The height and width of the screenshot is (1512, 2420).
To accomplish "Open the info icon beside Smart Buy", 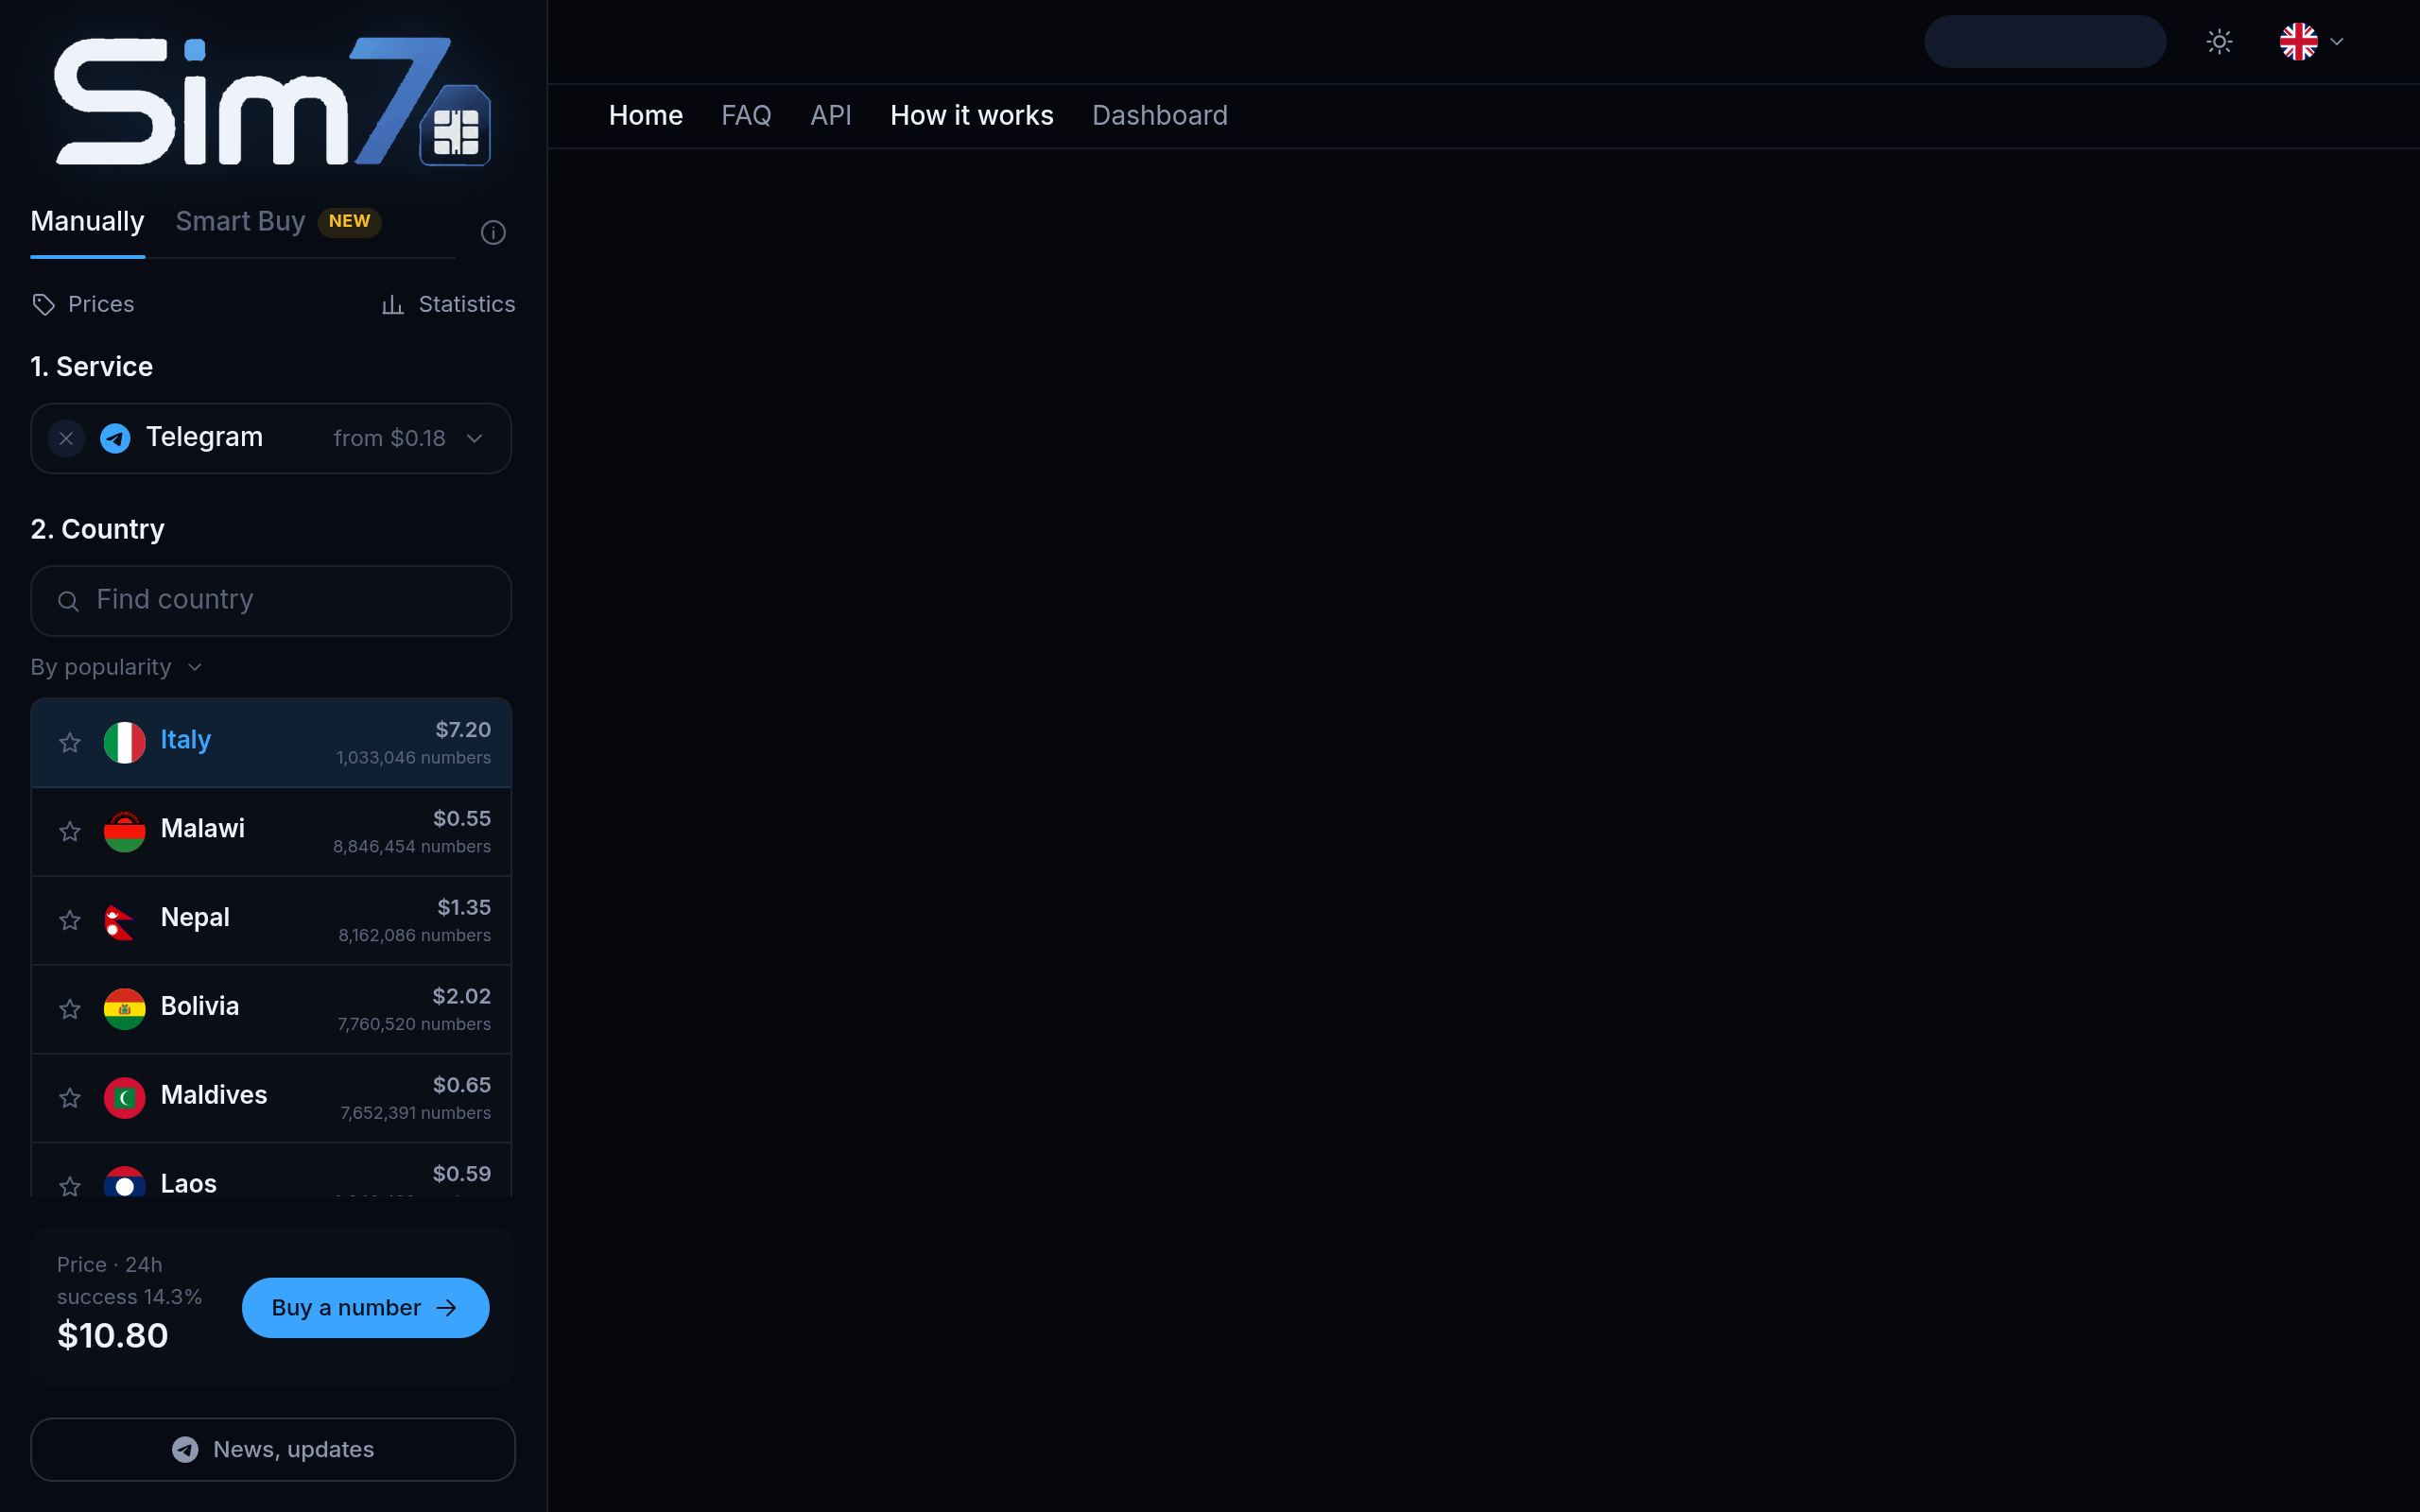I will coord(493,233).
